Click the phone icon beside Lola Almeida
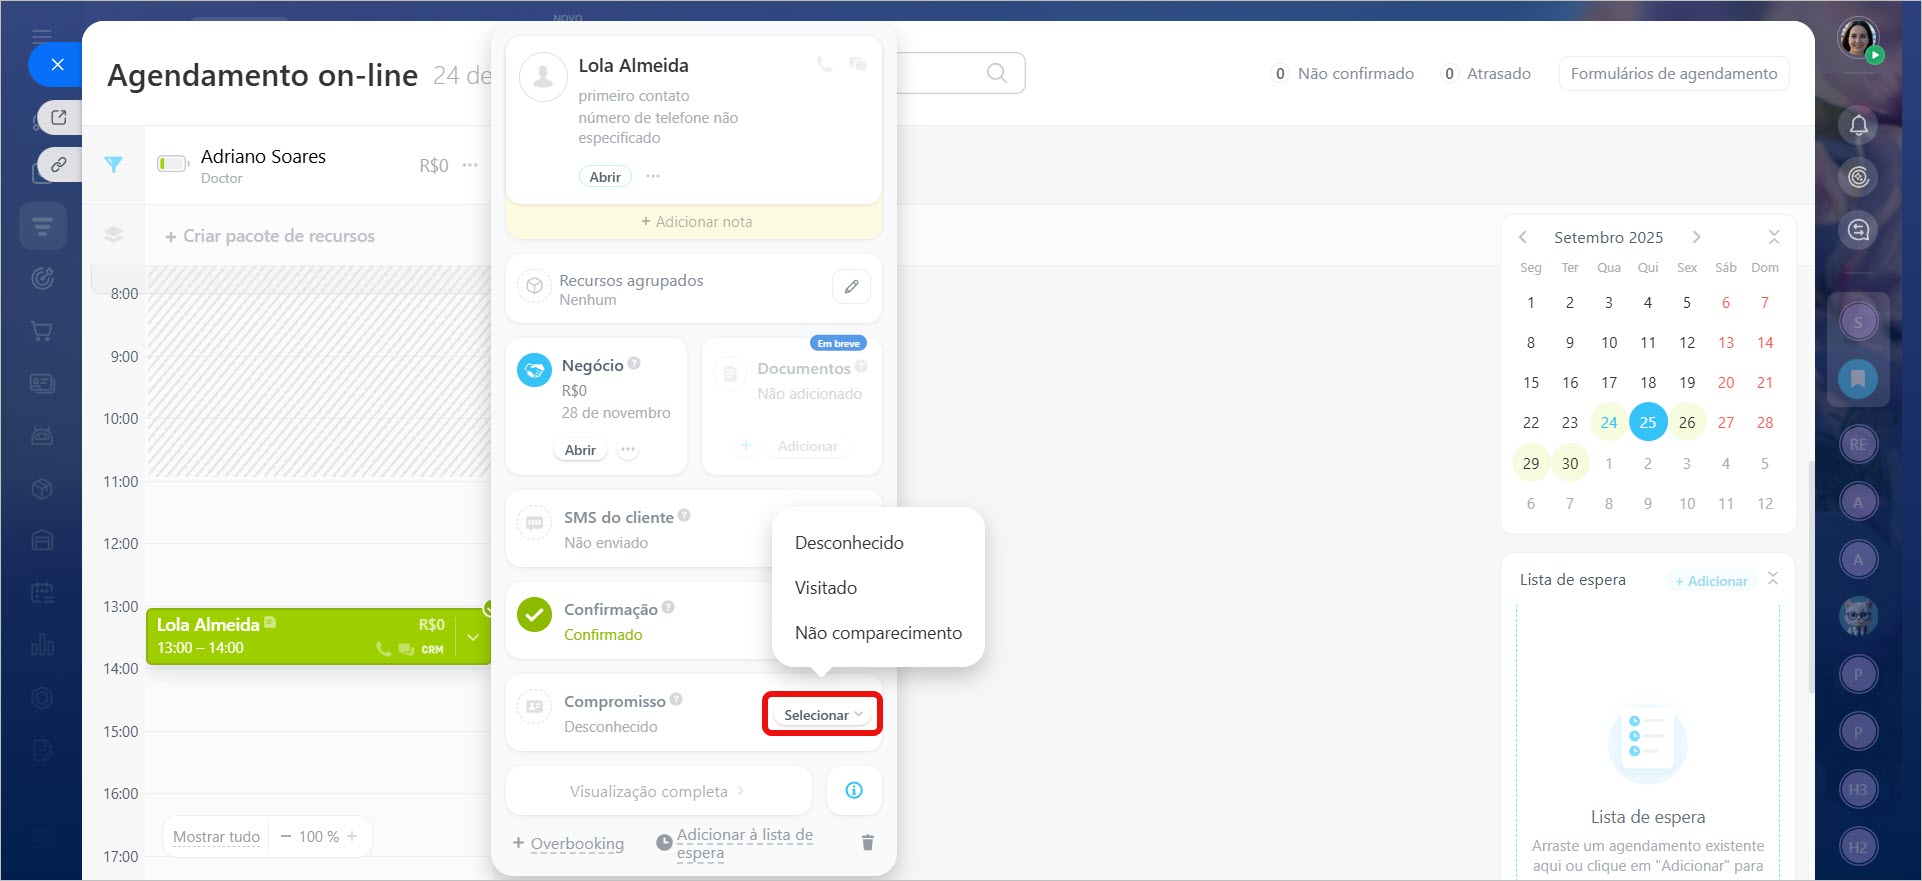This screenshot has height=881, width=1922. coord(824,64)
